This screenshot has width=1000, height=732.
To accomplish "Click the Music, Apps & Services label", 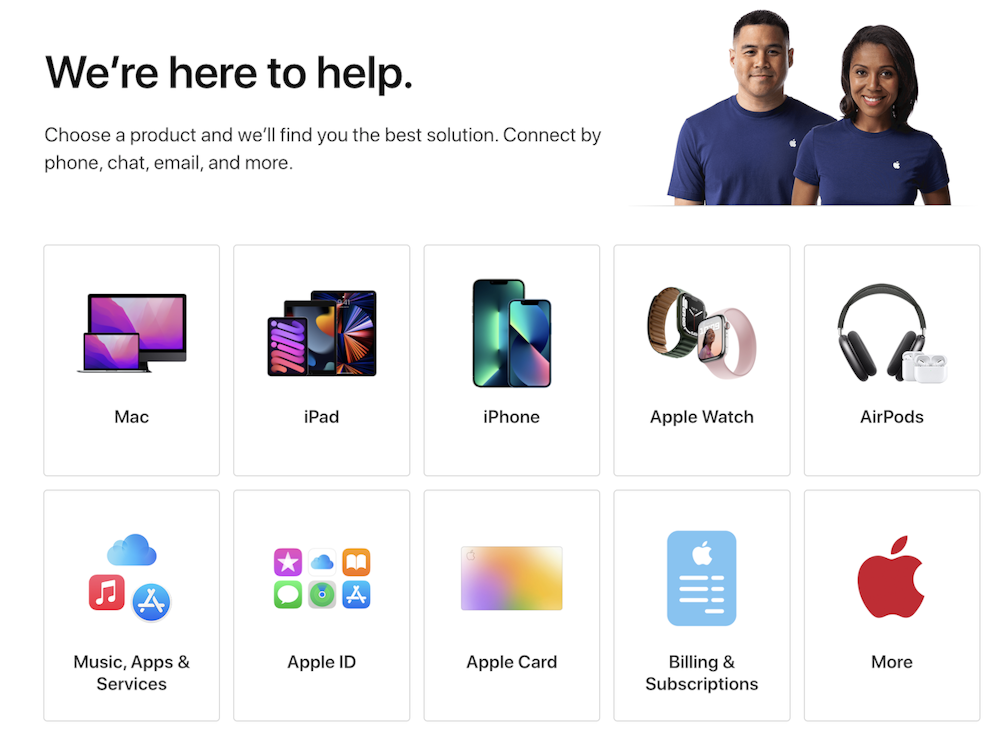I will [x=131, y=673].
